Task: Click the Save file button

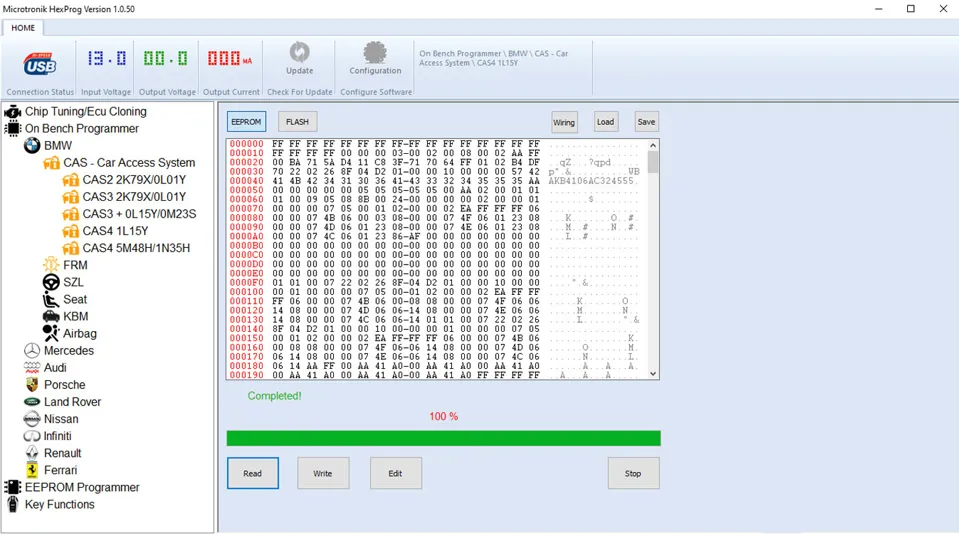Action: [646, 122]
